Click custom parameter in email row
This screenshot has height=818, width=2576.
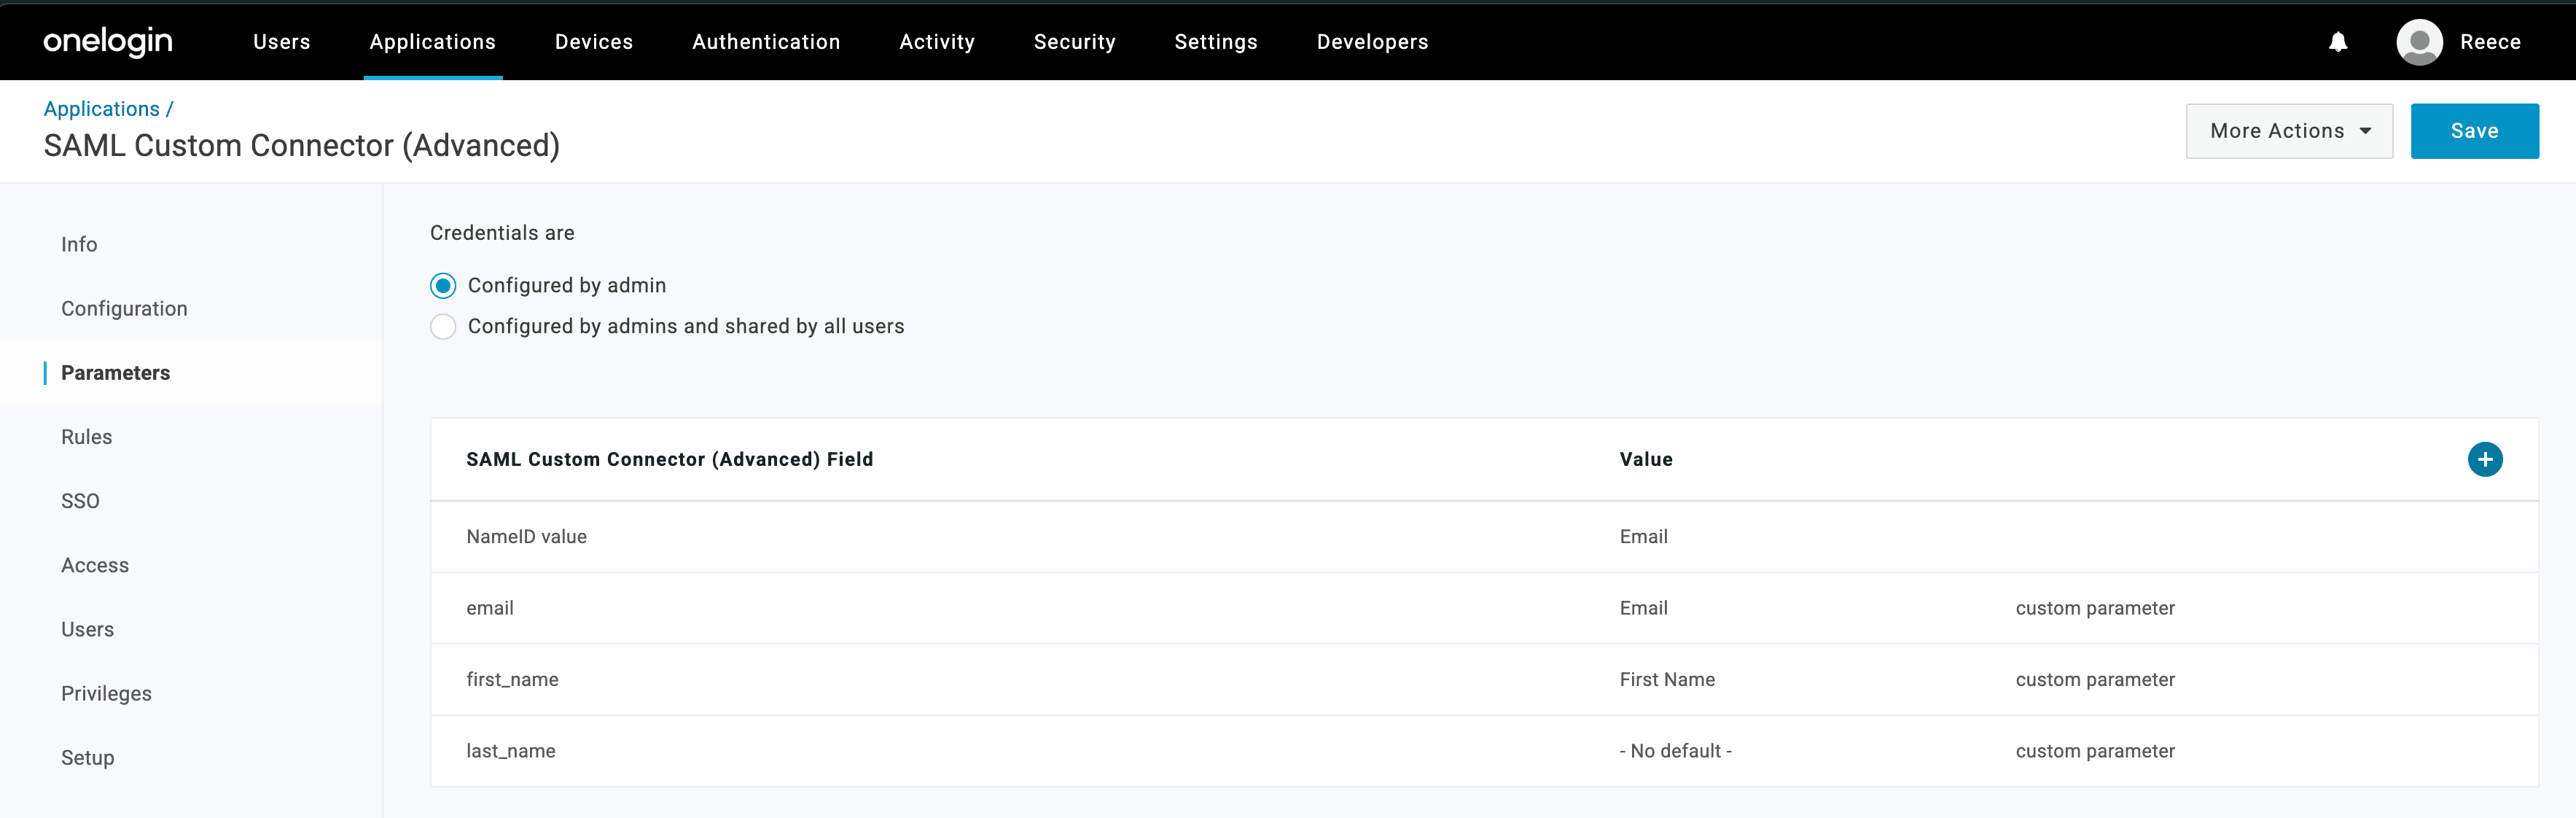click(2095, 608)
